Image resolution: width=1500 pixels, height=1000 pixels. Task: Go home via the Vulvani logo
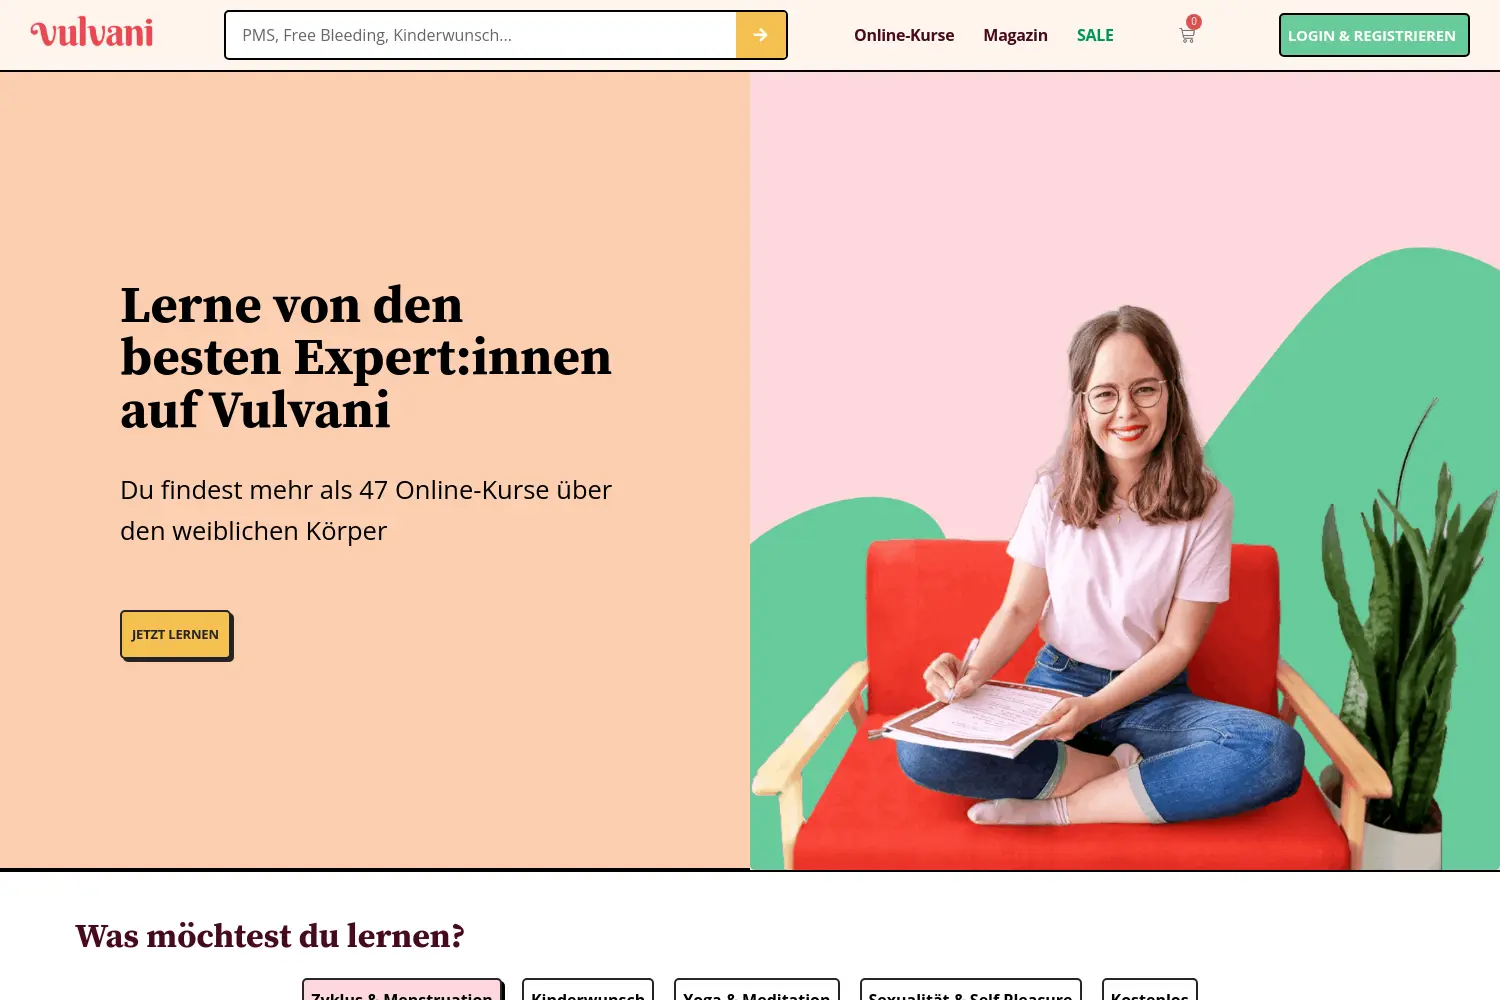92,33
